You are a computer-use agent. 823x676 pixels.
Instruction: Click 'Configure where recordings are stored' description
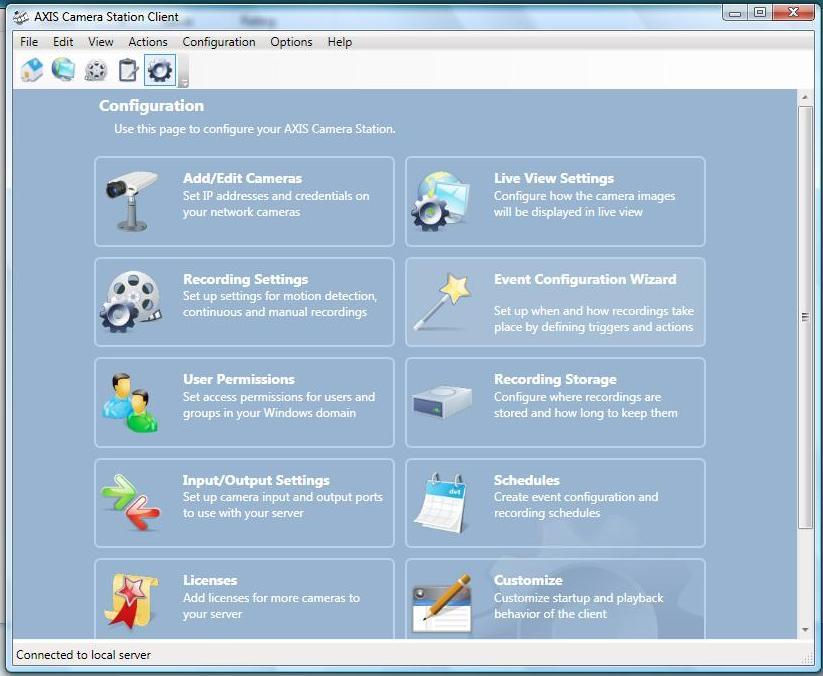[x=586, y=405]
